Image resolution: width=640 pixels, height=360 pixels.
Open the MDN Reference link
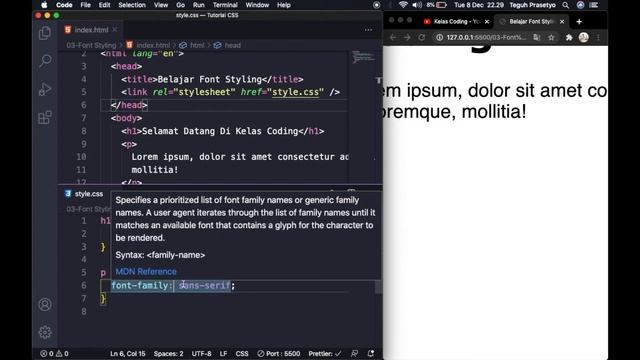pos(146,271)
